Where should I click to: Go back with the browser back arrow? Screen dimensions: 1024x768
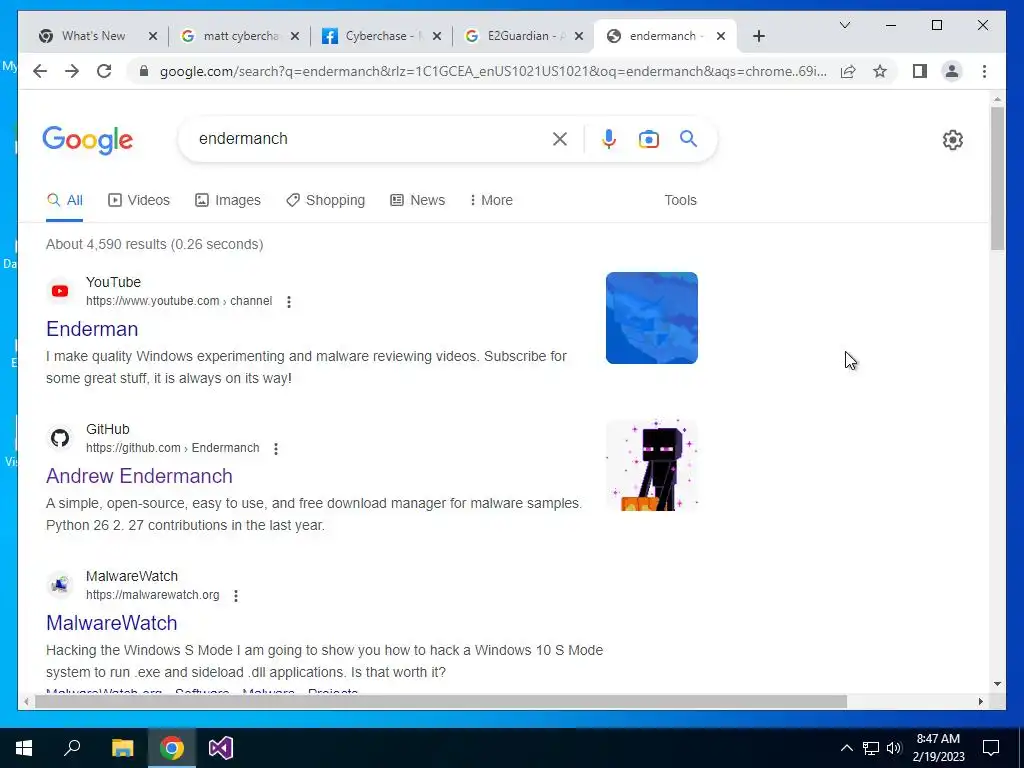pyautogui.click(x=40, y=71)
